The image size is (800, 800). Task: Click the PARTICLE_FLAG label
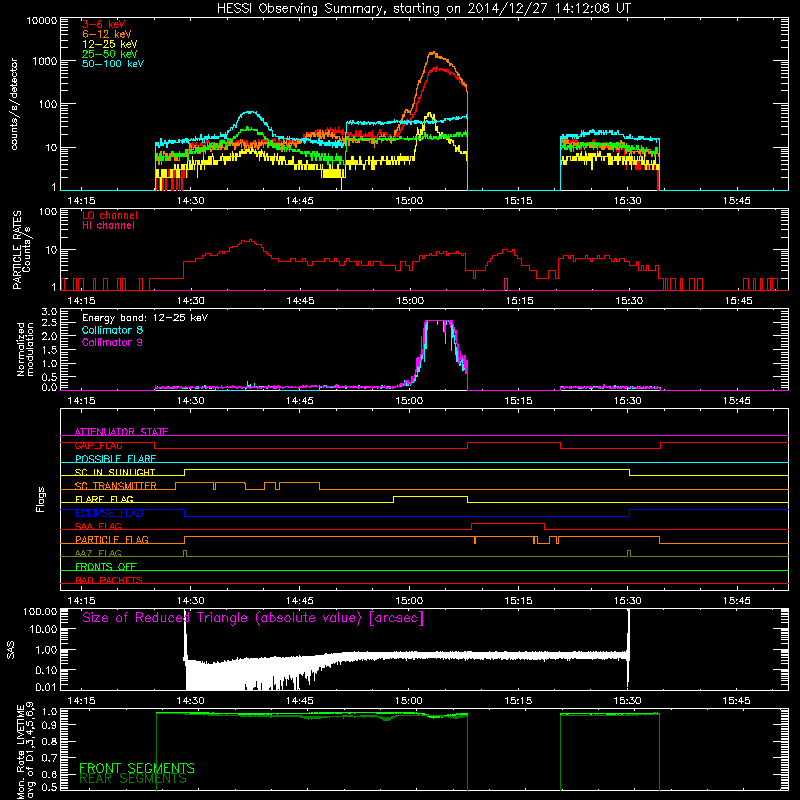[x=112, y=539]
